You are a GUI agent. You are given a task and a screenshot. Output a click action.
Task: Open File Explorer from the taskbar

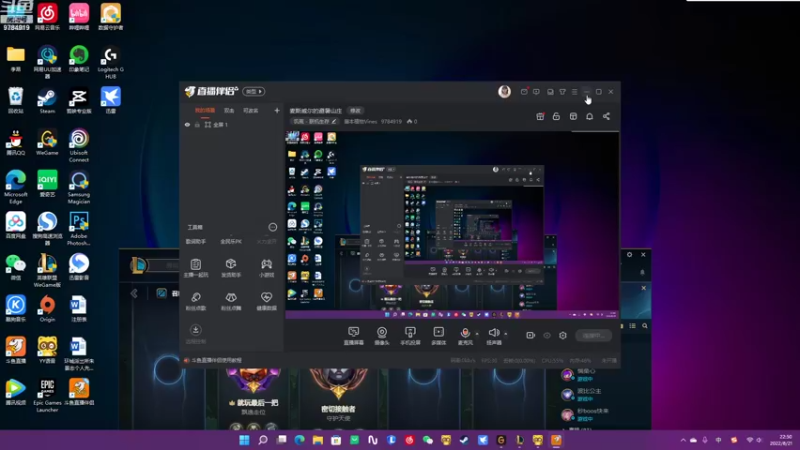(318, 440)
